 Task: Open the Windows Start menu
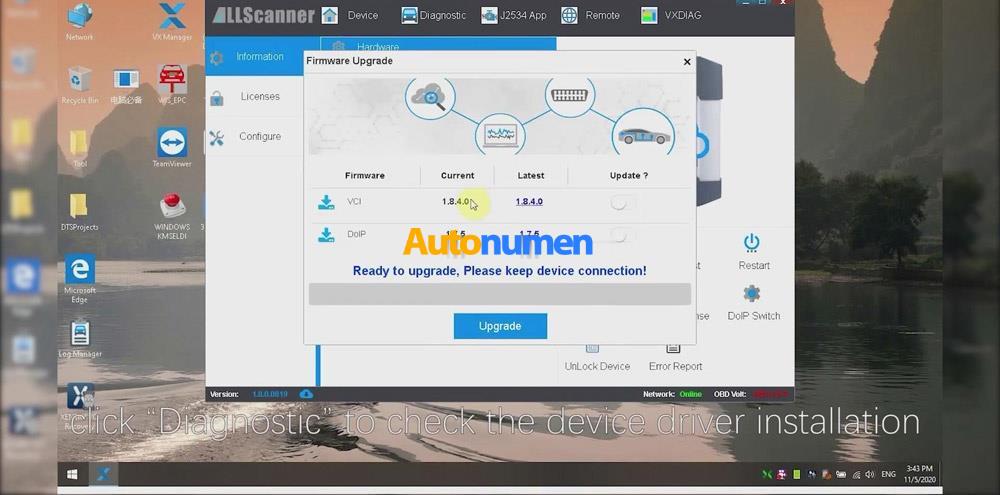(72, 475)
